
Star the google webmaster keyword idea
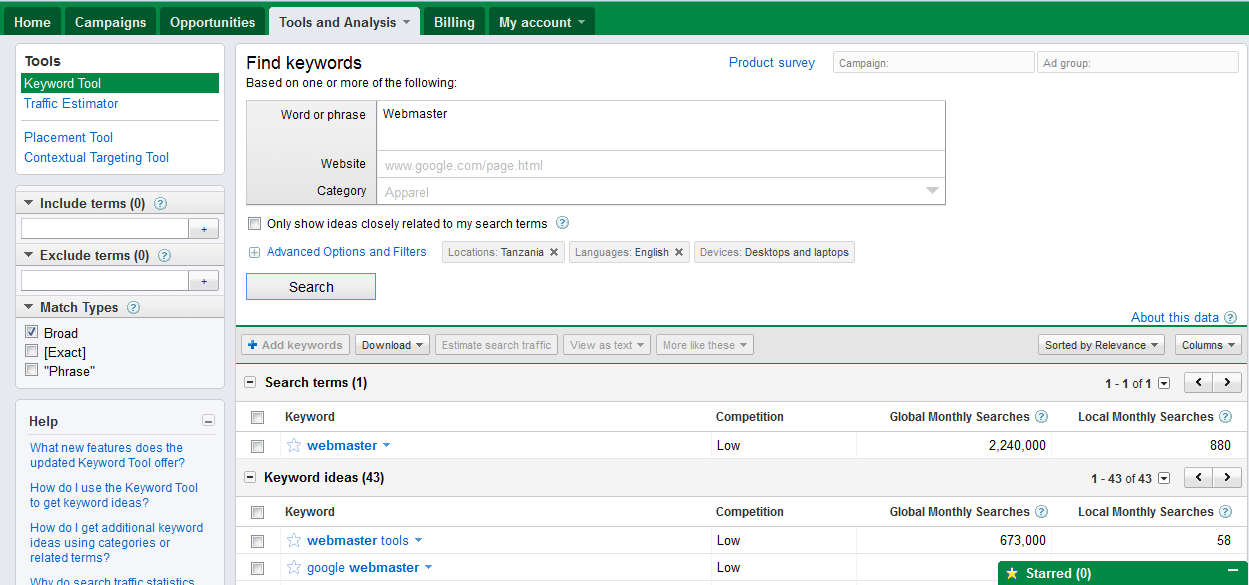click(294, 568)
